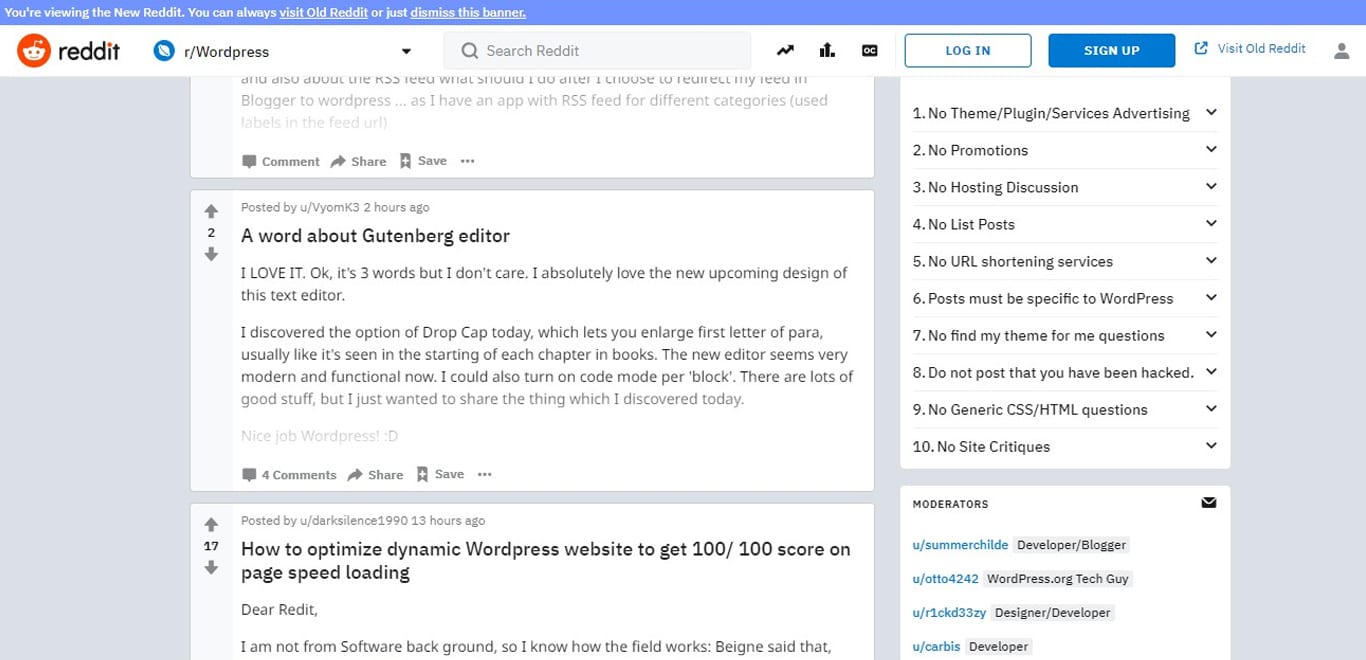
Task: Visit user u/VyomK3 profile
Action: (x=329, y=207)
